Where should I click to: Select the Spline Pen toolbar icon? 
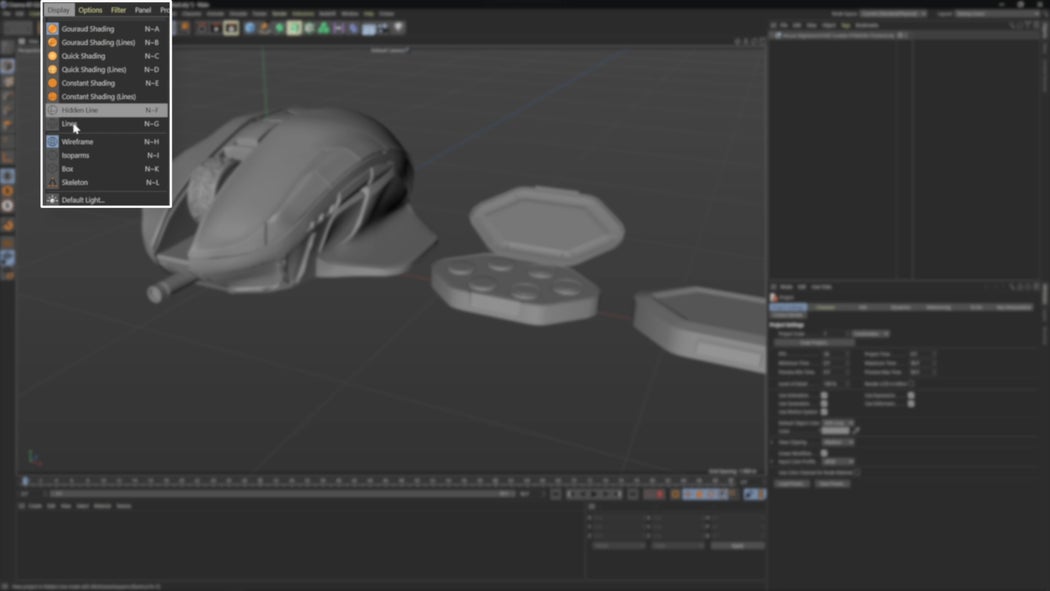[x=265, y=28]
